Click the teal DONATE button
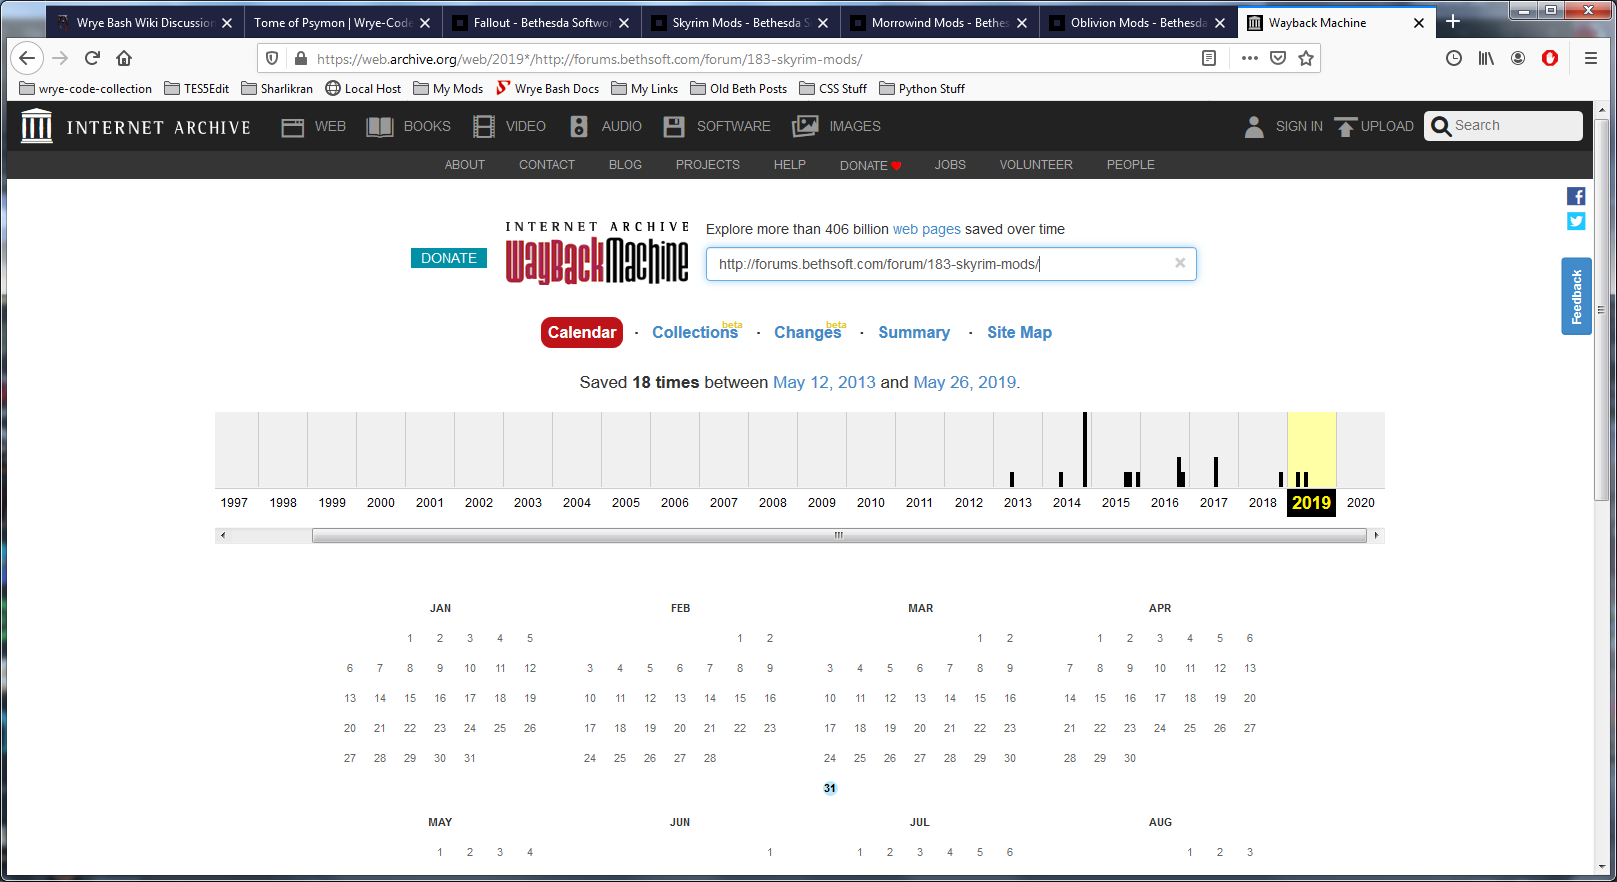Image resolution: width=1617 pixels, height=882 pixels. pos(449,258)
